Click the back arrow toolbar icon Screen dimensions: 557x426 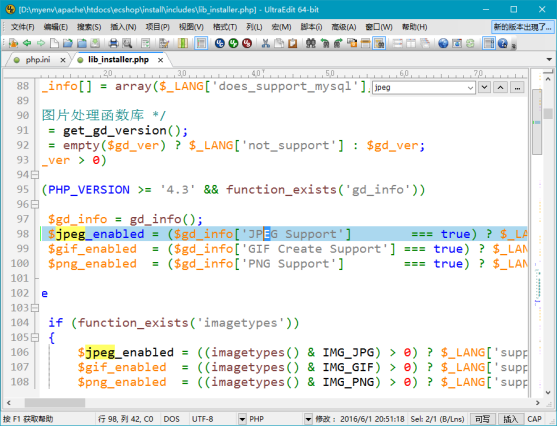click(27, 43)
